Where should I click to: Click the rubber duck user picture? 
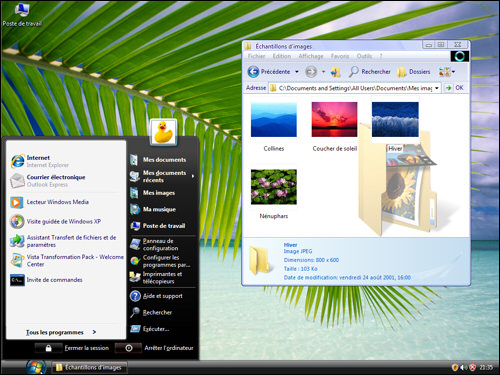[163, 132]
